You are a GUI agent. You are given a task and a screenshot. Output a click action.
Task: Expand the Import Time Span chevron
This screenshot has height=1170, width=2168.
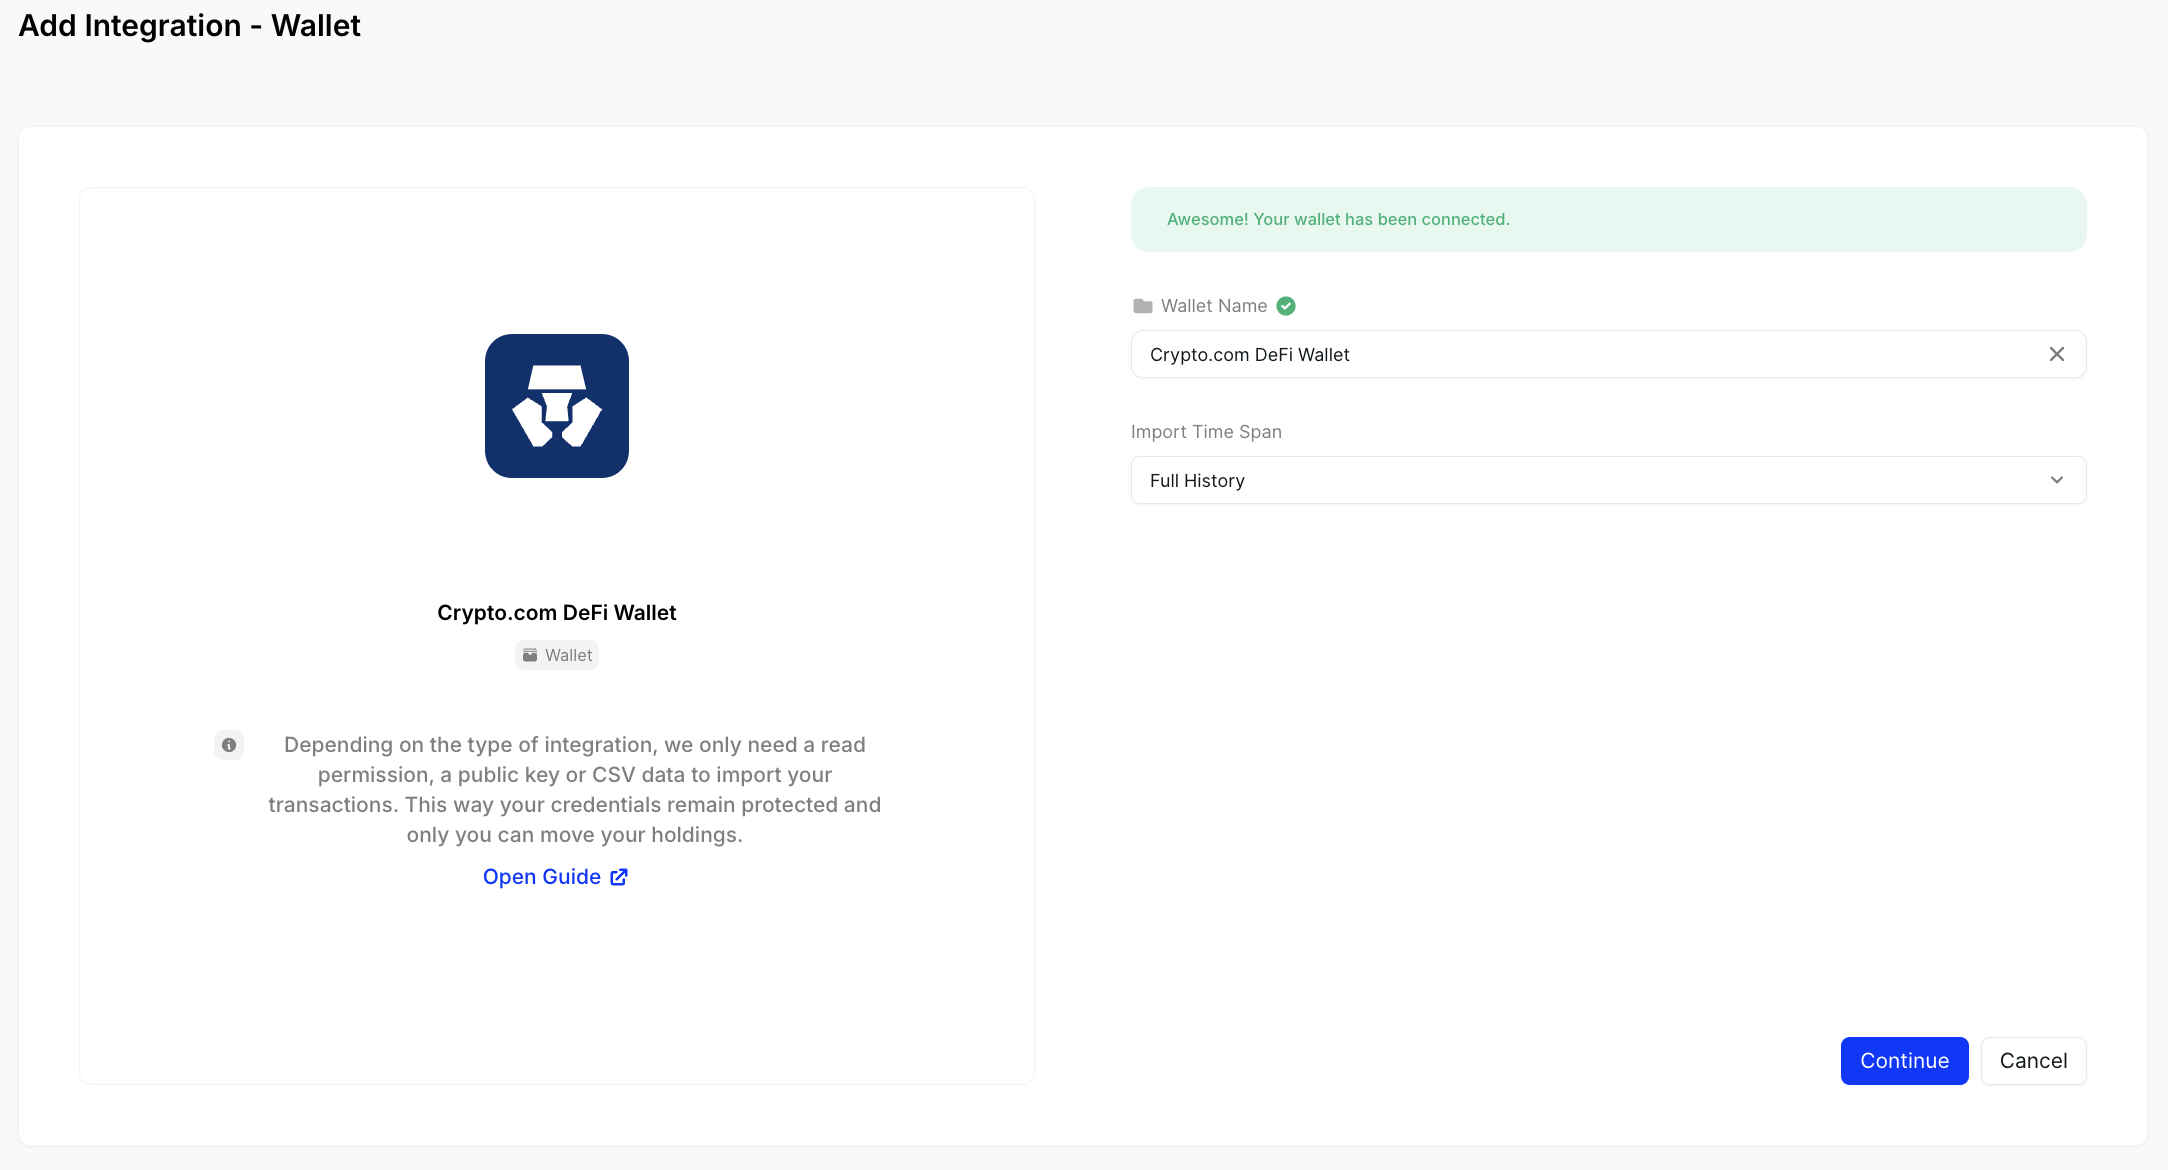pyautogui.click(x=2056, y=480)
